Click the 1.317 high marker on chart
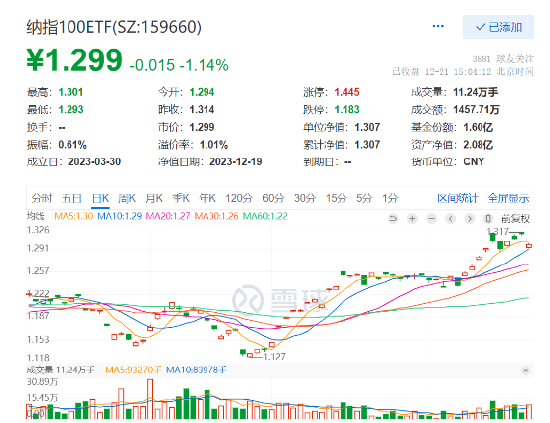 click(x=498, y=231)
